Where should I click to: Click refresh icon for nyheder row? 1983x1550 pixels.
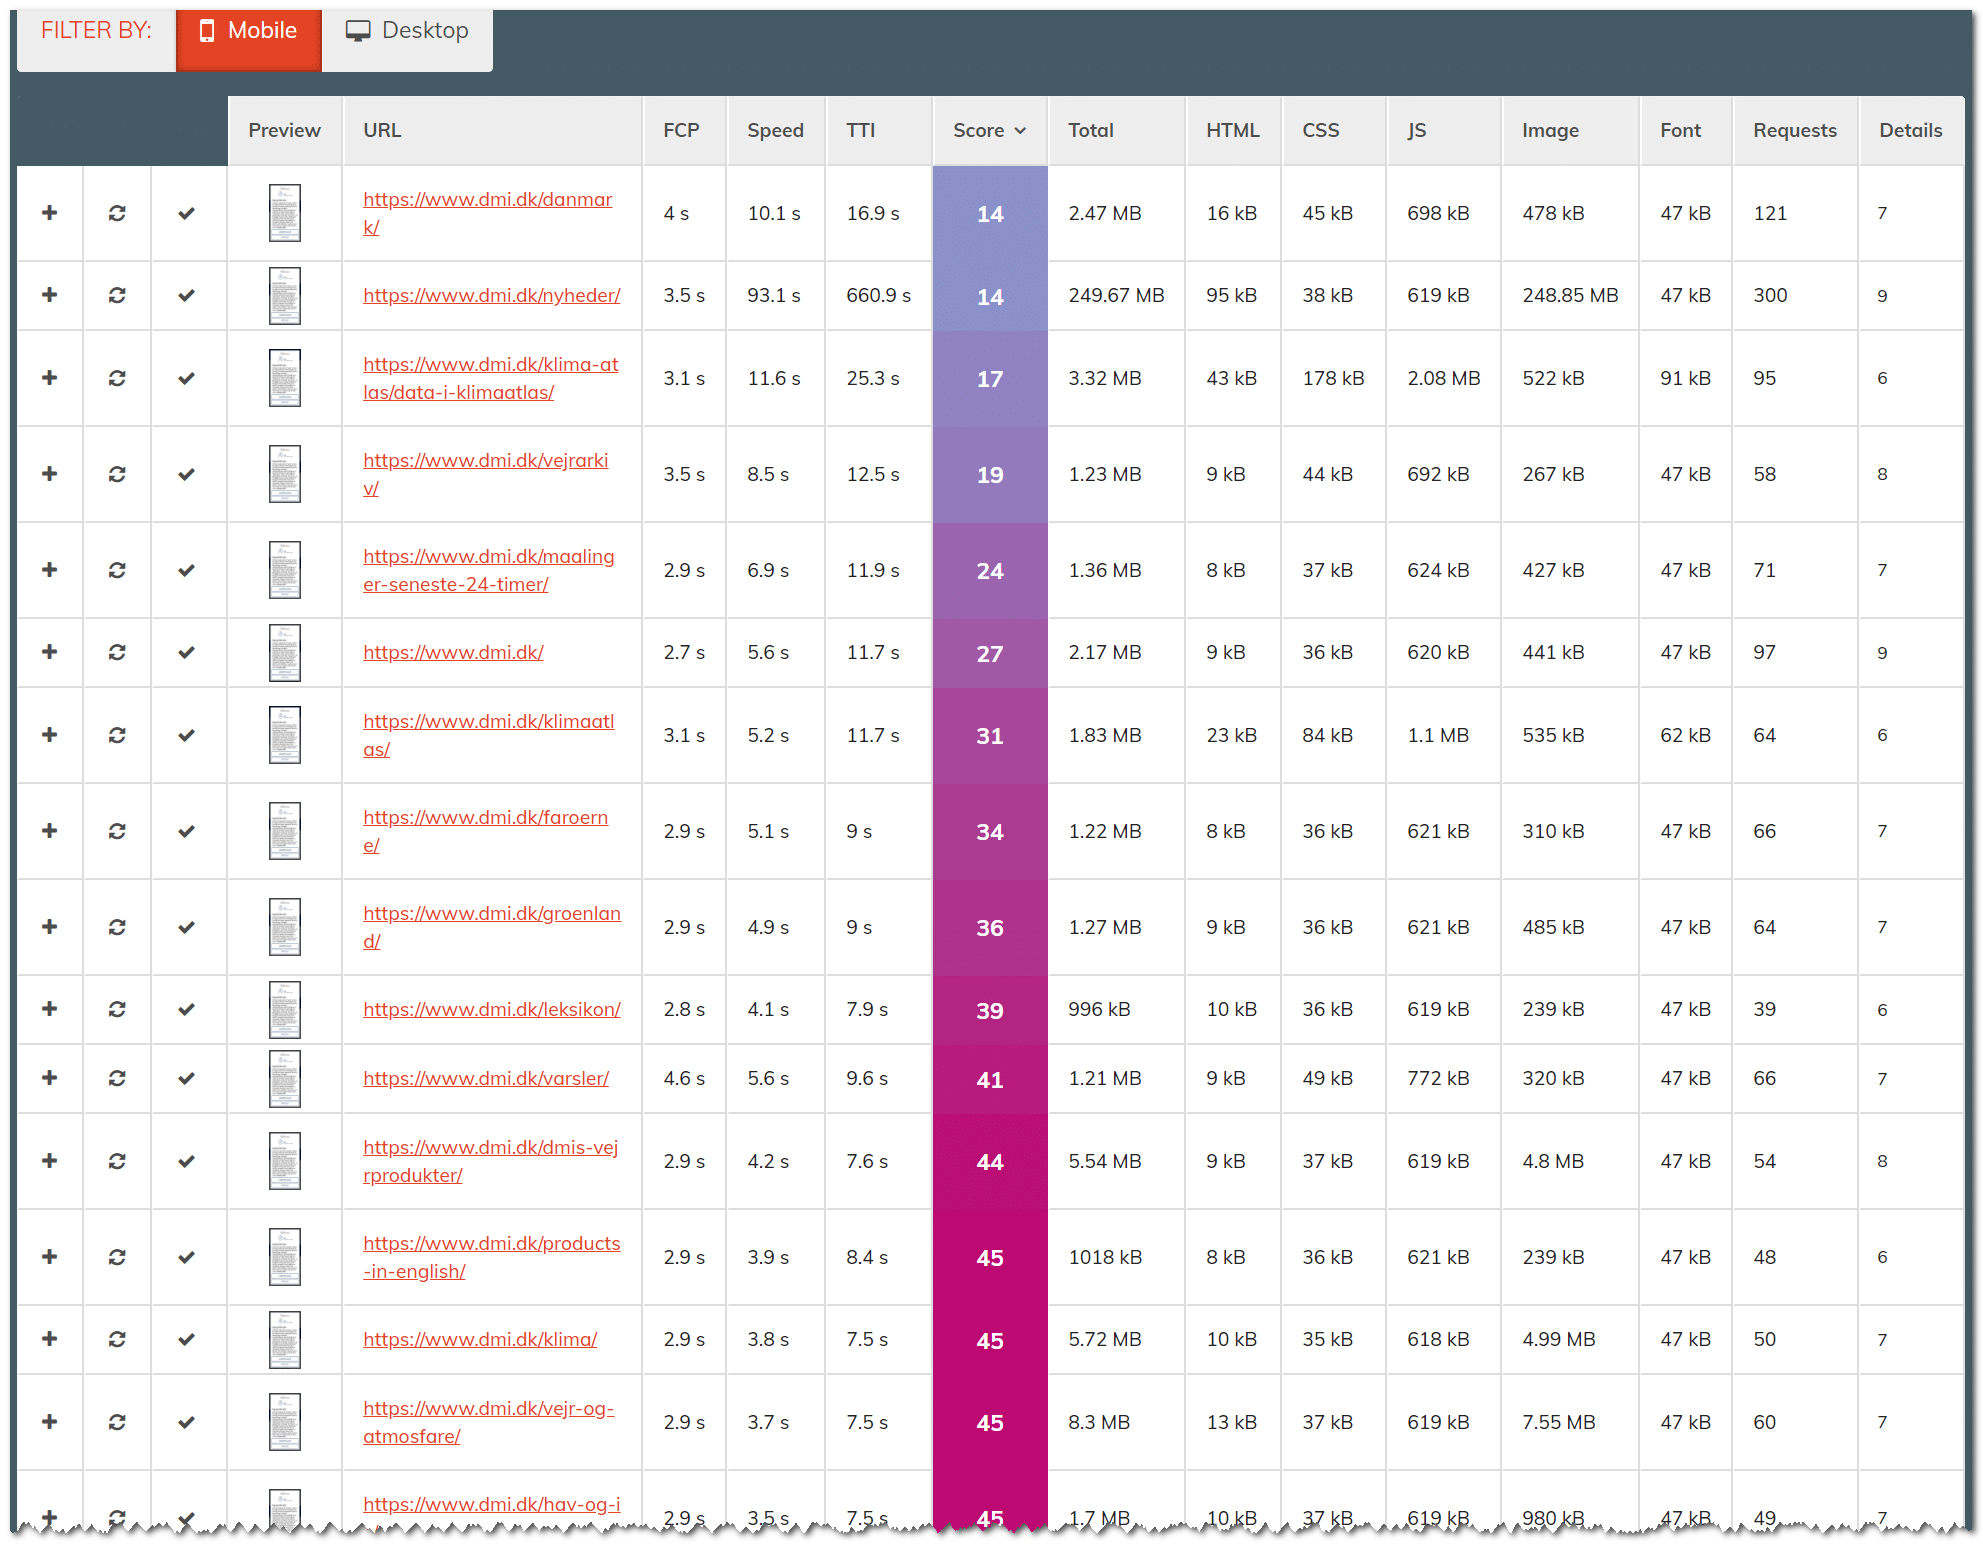point(117,295)
